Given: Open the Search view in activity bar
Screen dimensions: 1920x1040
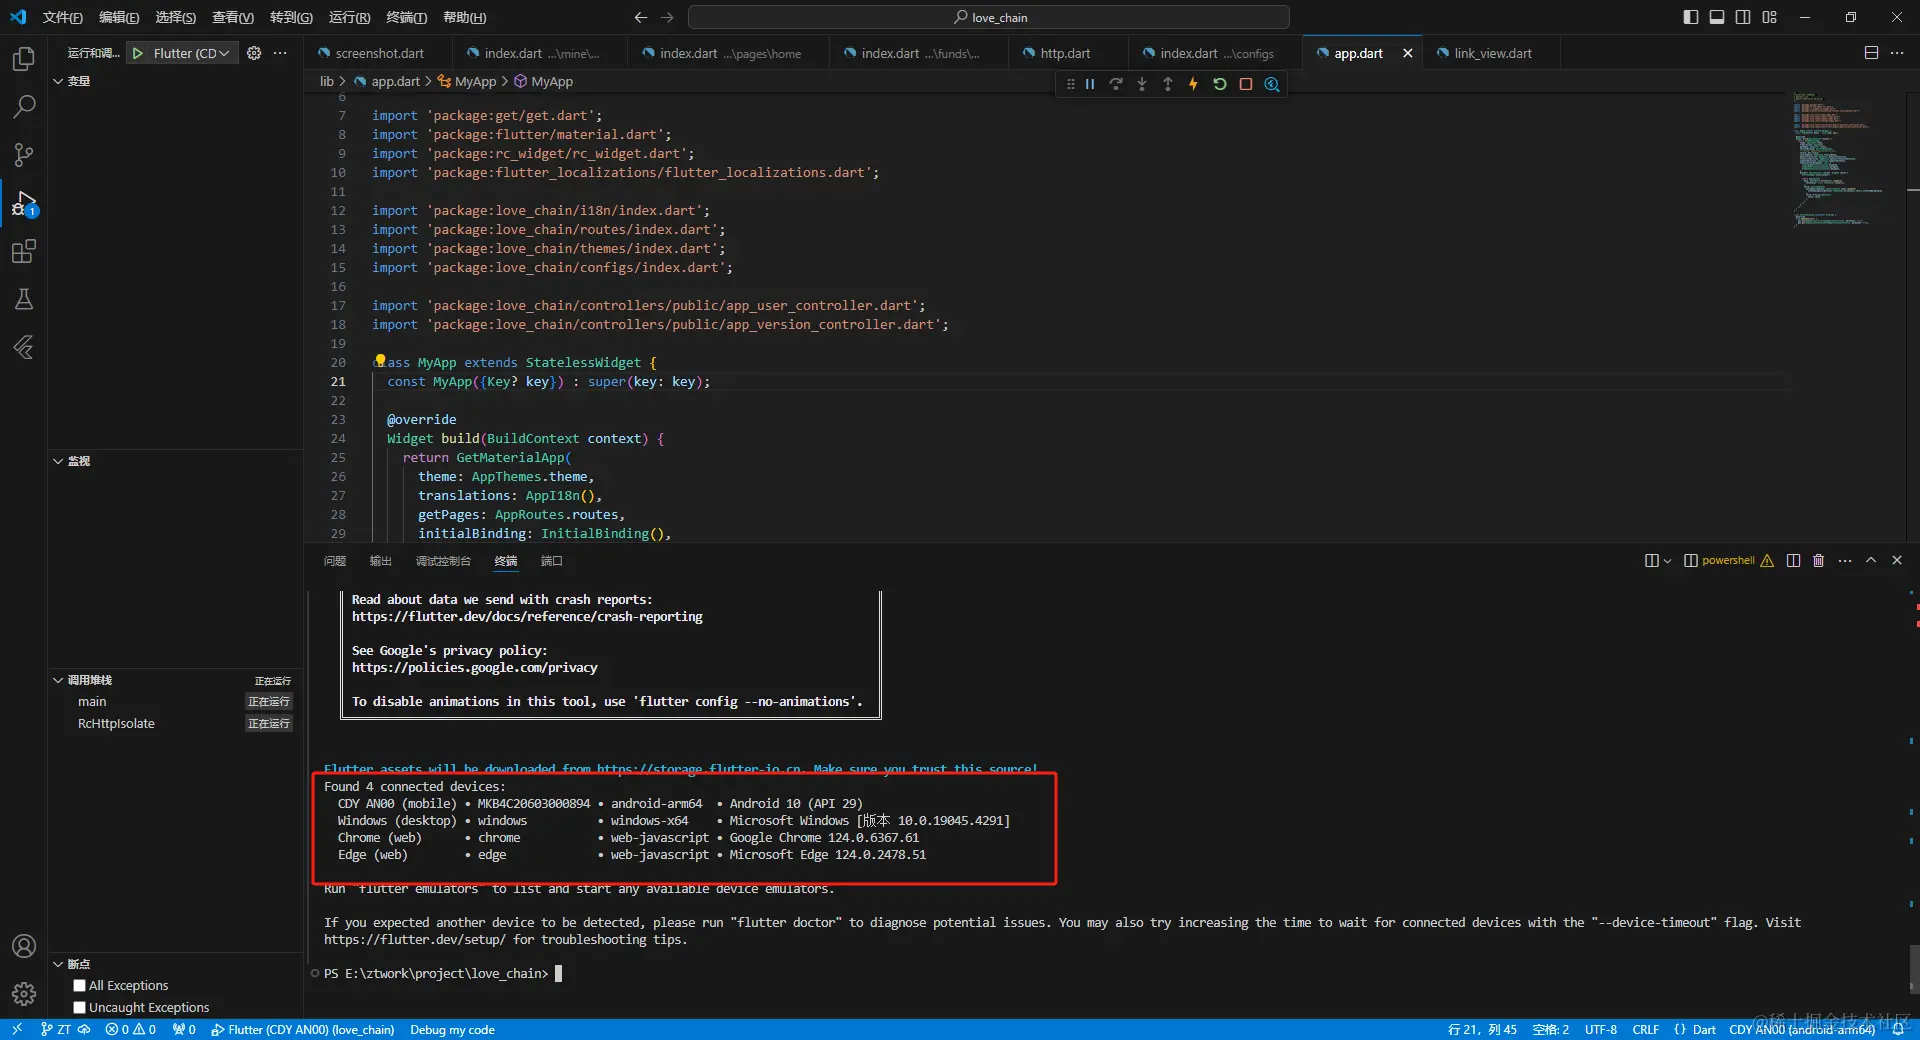Looking at the screenshot, I should click(x=24, y=107).
